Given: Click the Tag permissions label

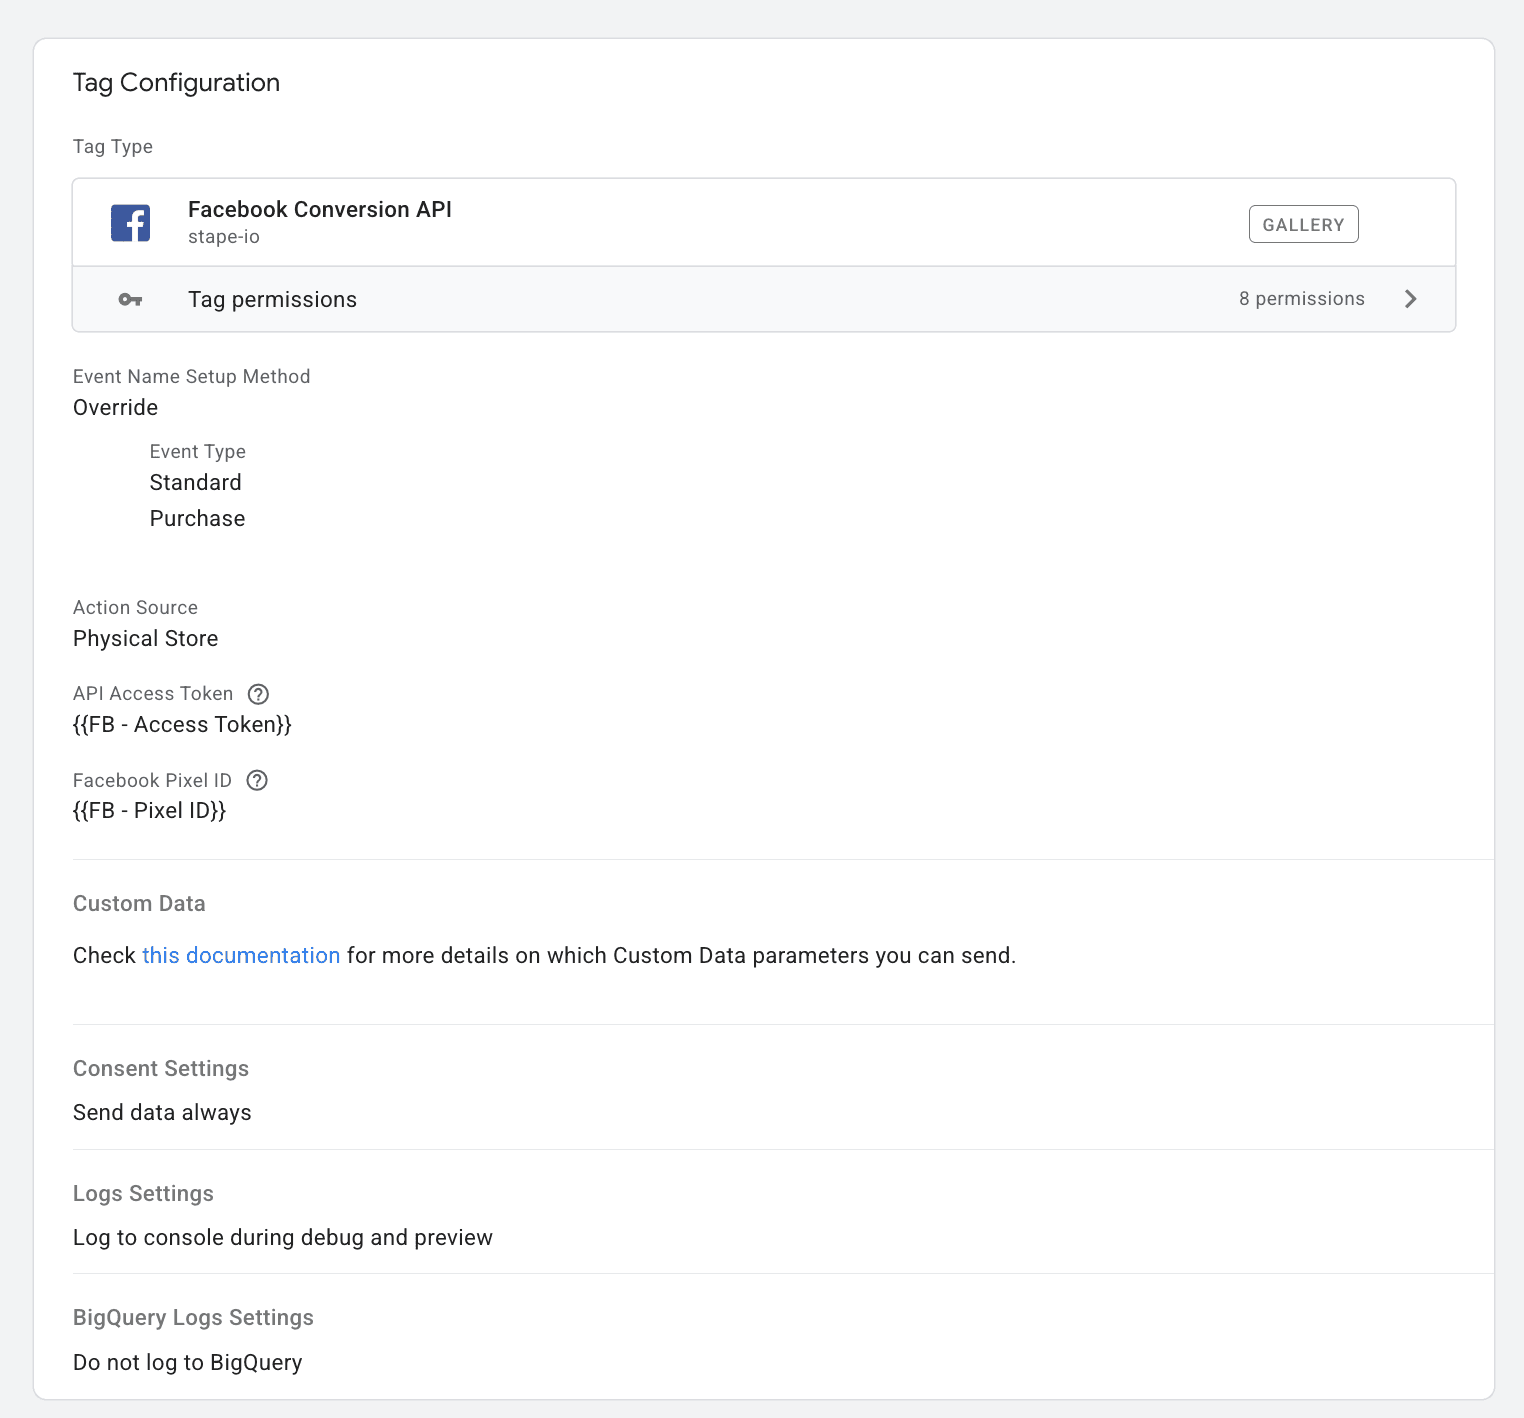Looking at the screenshot, I should (x=272, y=300).
